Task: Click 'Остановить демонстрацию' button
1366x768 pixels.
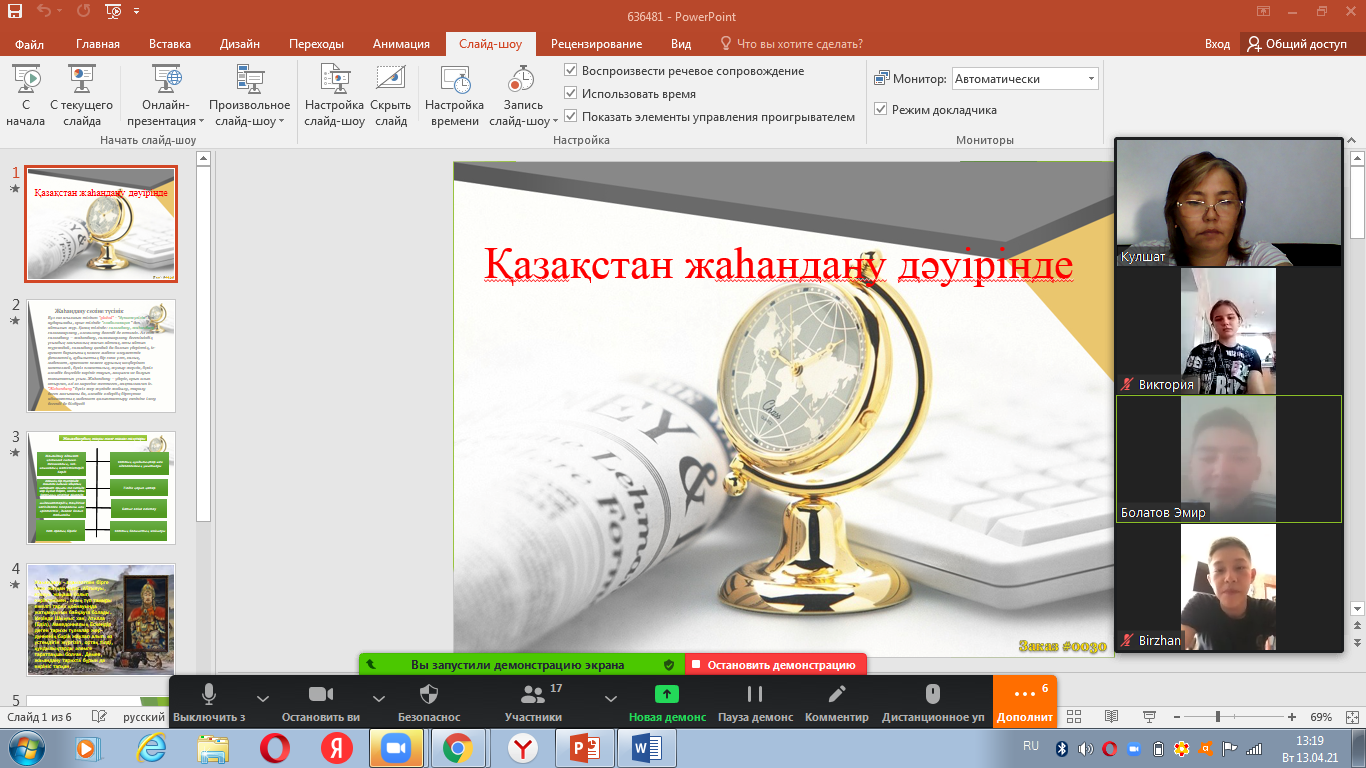Action: (x=776, y=665)
